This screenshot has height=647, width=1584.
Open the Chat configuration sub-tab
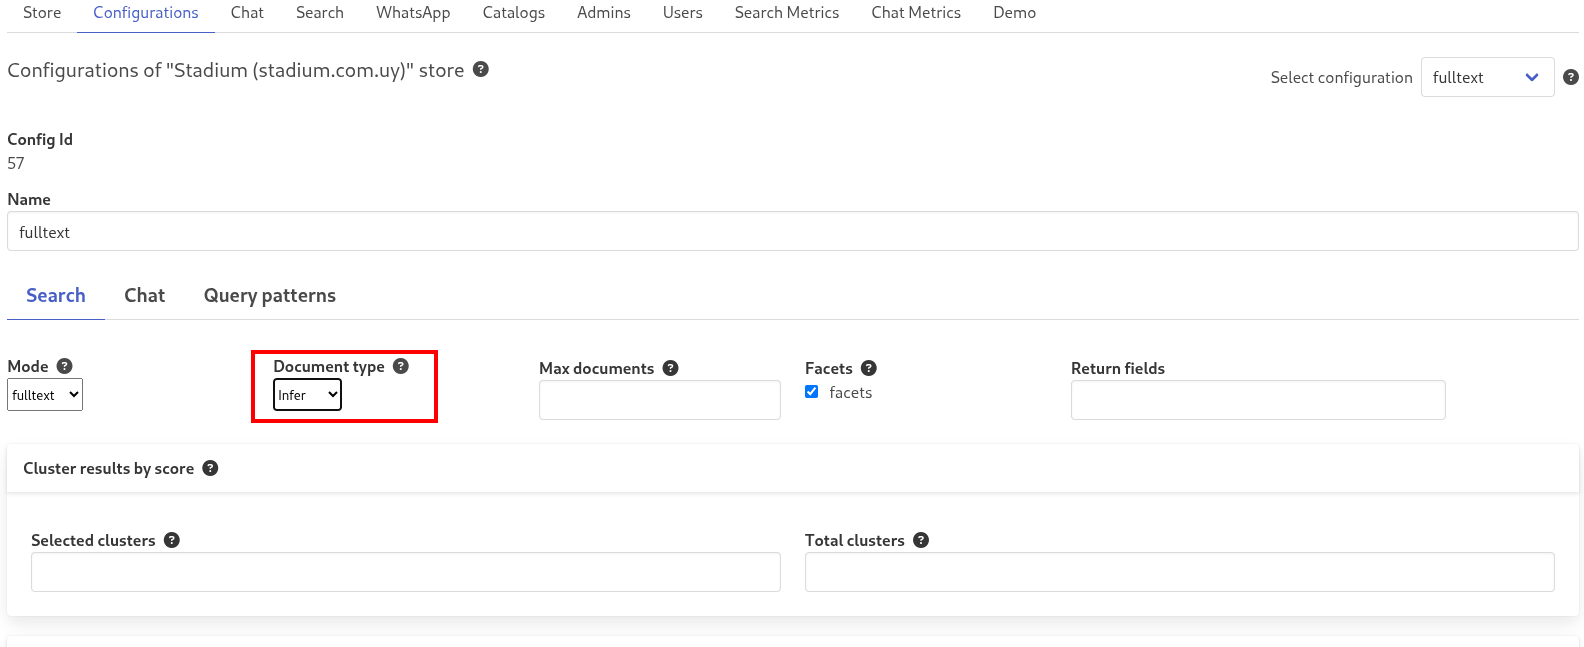click(x=145, y=295)
